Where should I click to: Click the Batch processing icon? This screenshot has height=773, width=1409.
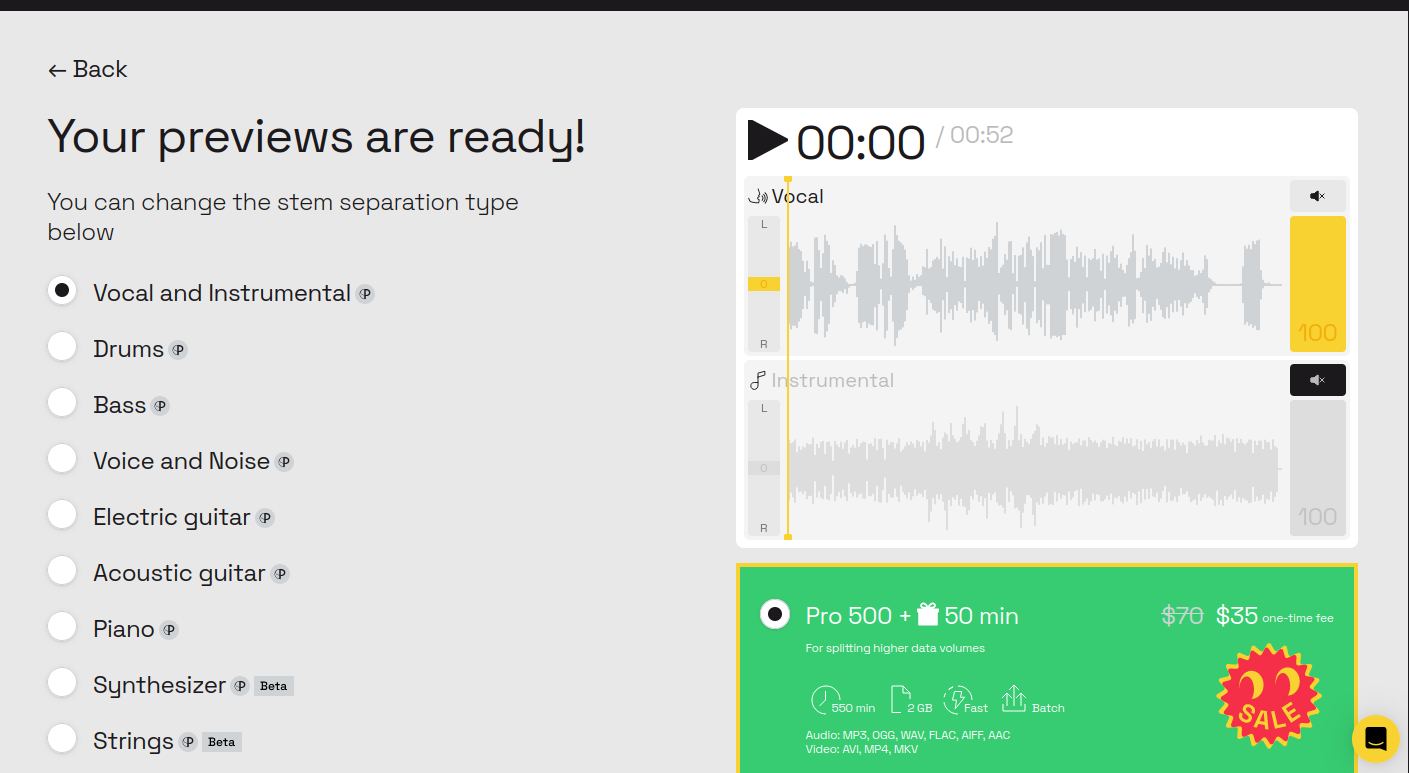click(x=1014, y=698)
